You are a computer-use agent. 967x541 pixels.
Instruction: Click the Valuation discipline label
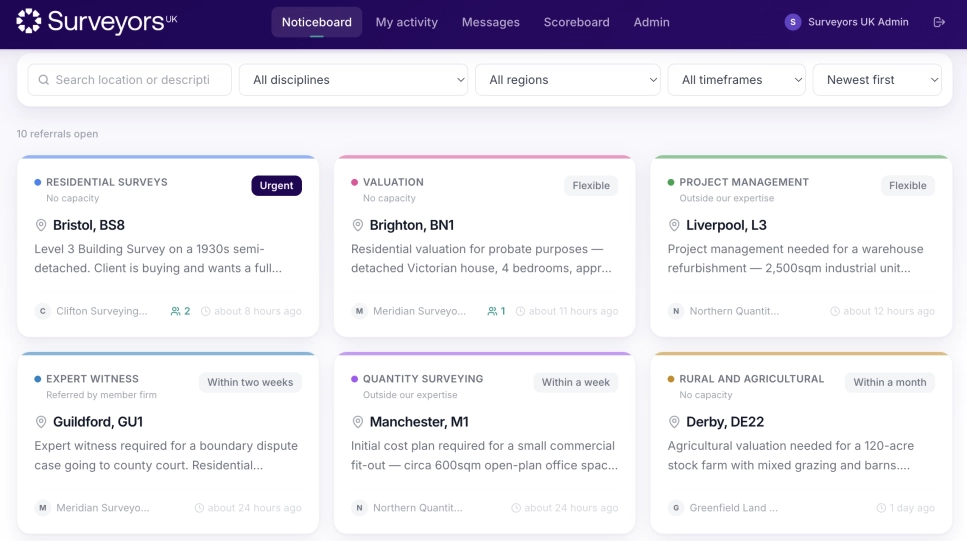click(393, 182)
